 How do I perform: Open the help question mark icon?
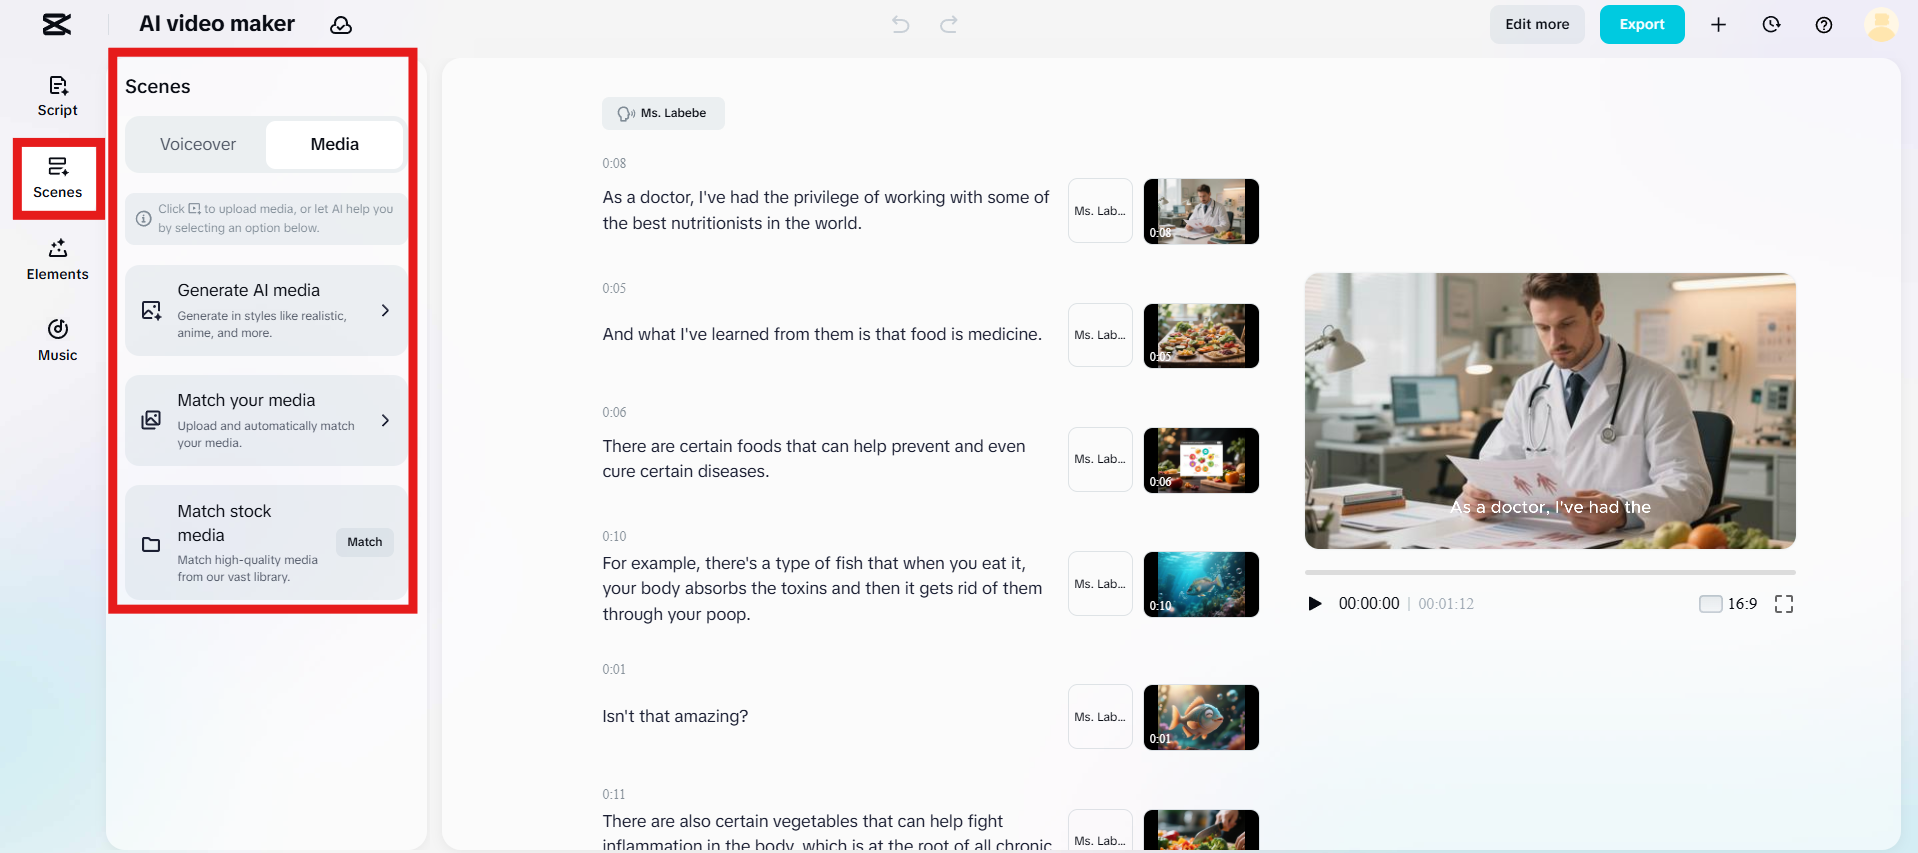pos(1823,25)
